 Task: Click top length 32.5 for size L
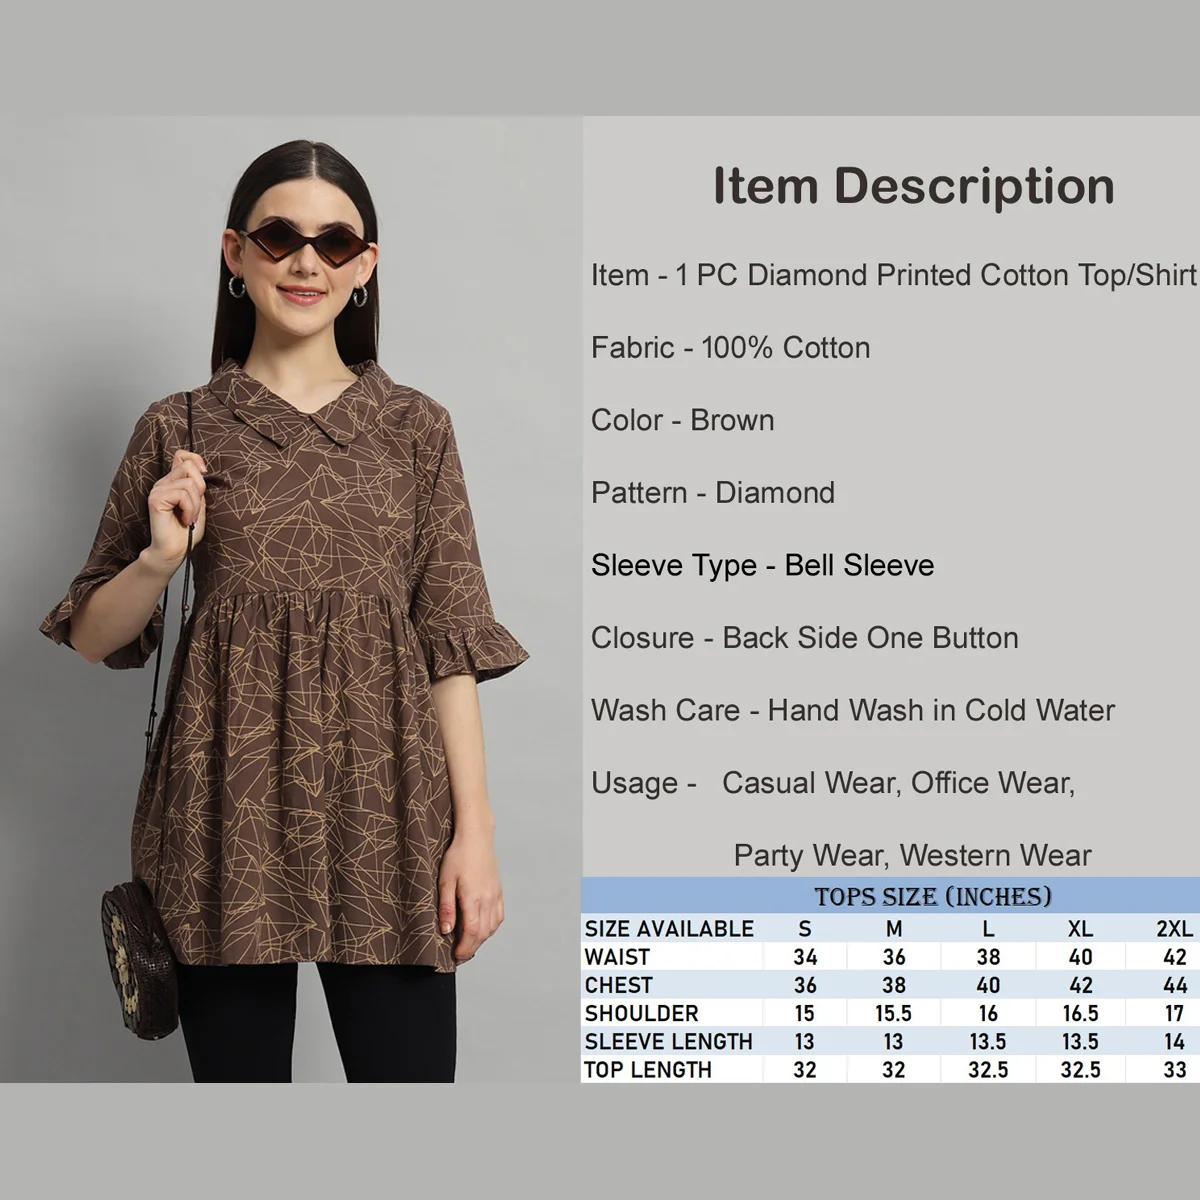(988, 1069)
